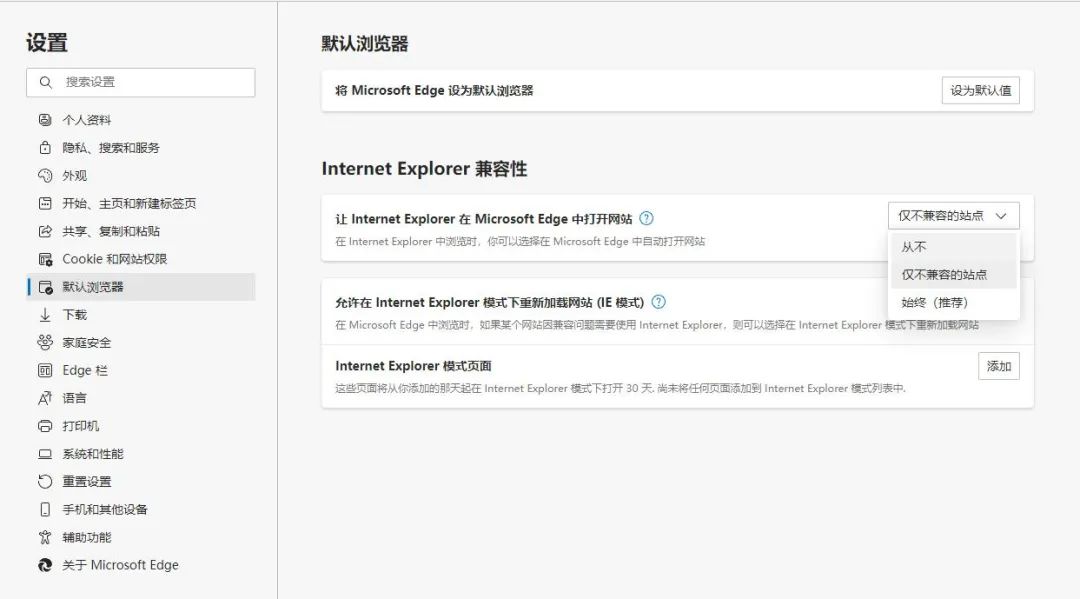Click the 重置设置 reset icon

[45, 481]
